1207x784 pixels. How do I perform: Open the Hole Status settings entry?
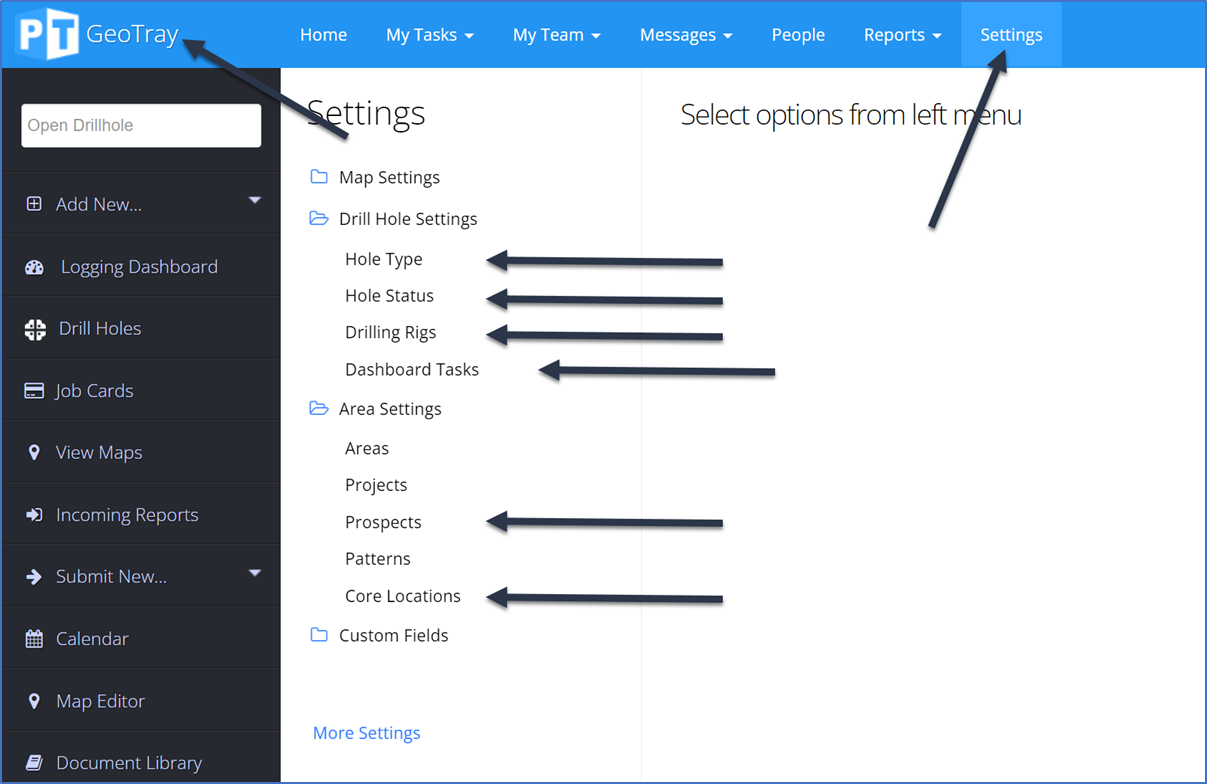389,295
